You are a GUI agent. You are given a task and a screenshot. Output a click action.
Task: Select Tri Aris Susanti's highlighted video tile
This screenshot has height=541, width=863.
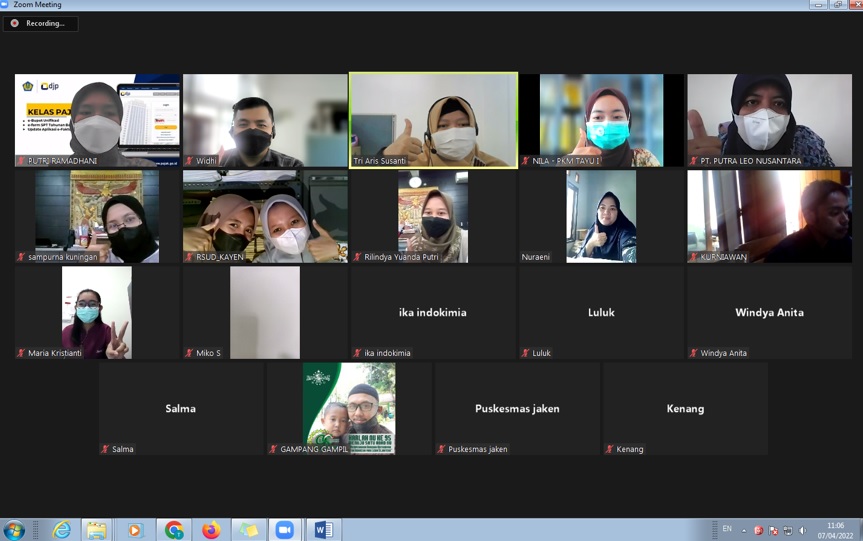point(433,120)
